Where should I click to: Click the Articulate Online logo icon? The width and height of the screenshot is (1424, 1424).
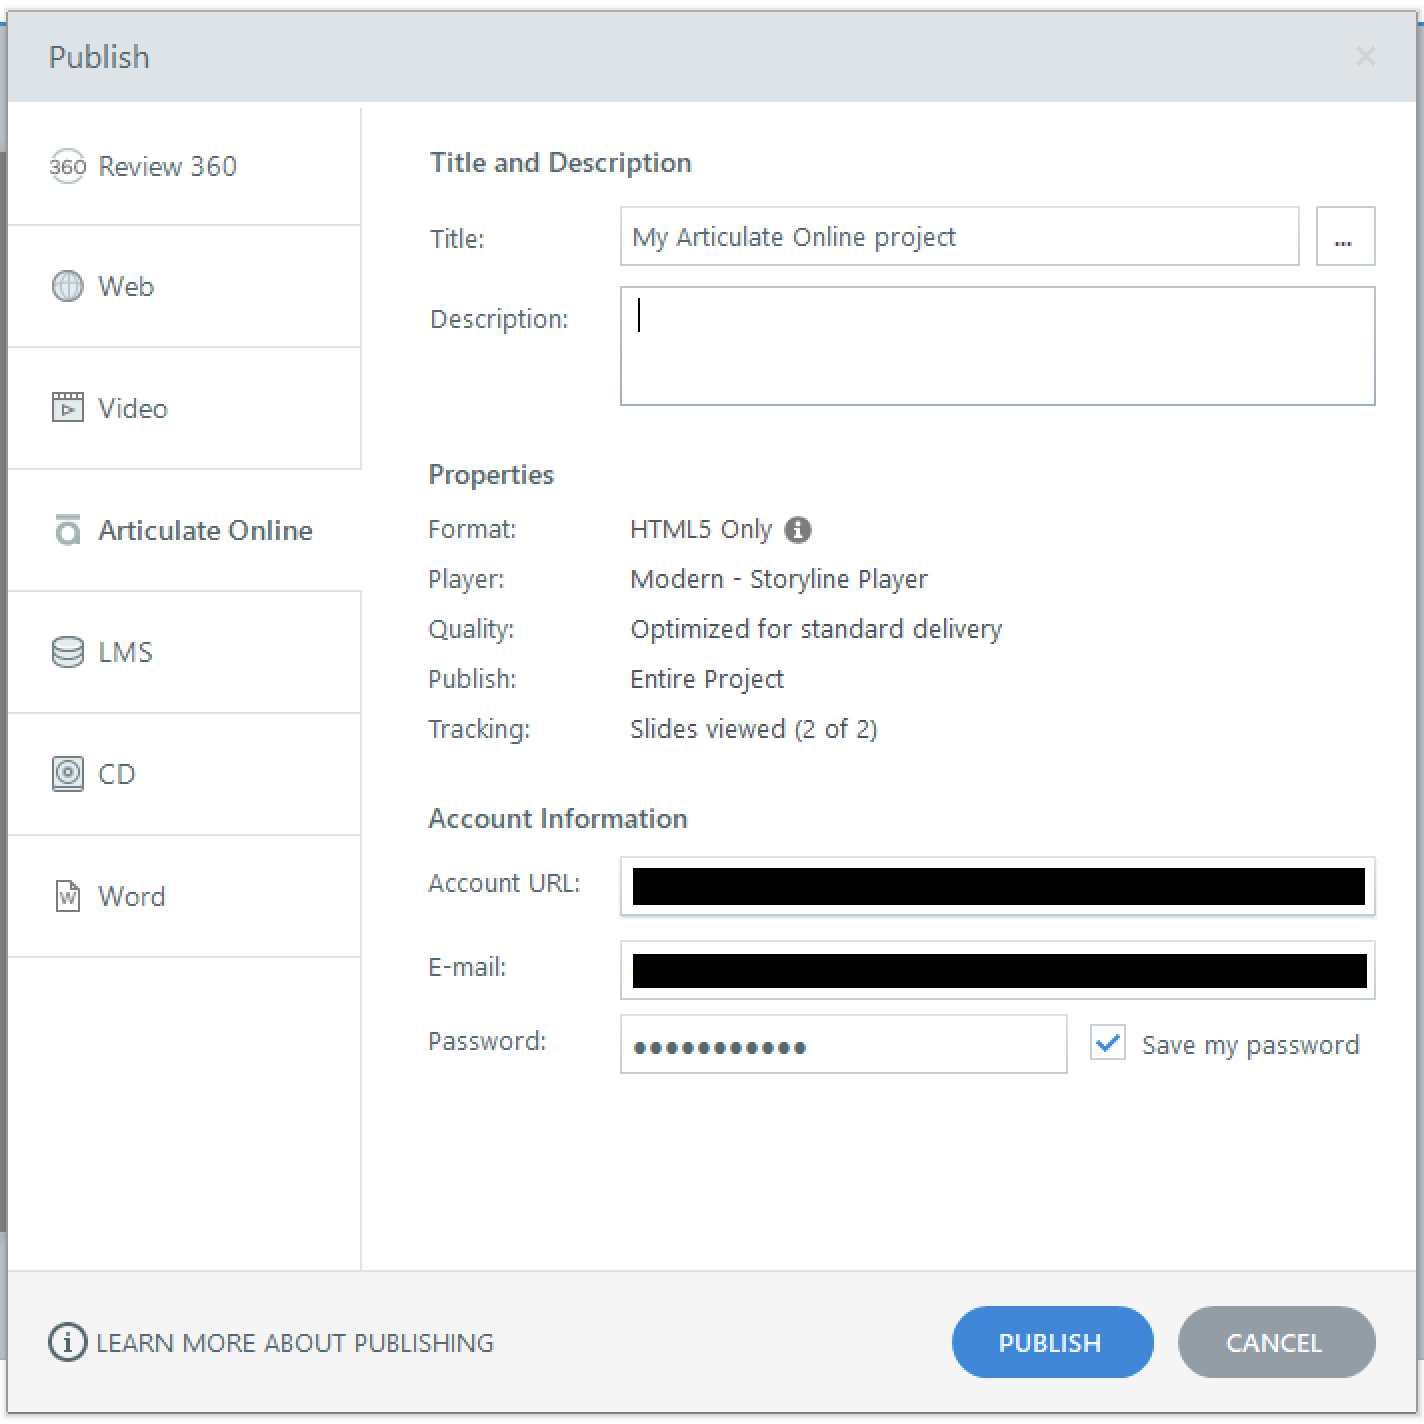[67, 530]
